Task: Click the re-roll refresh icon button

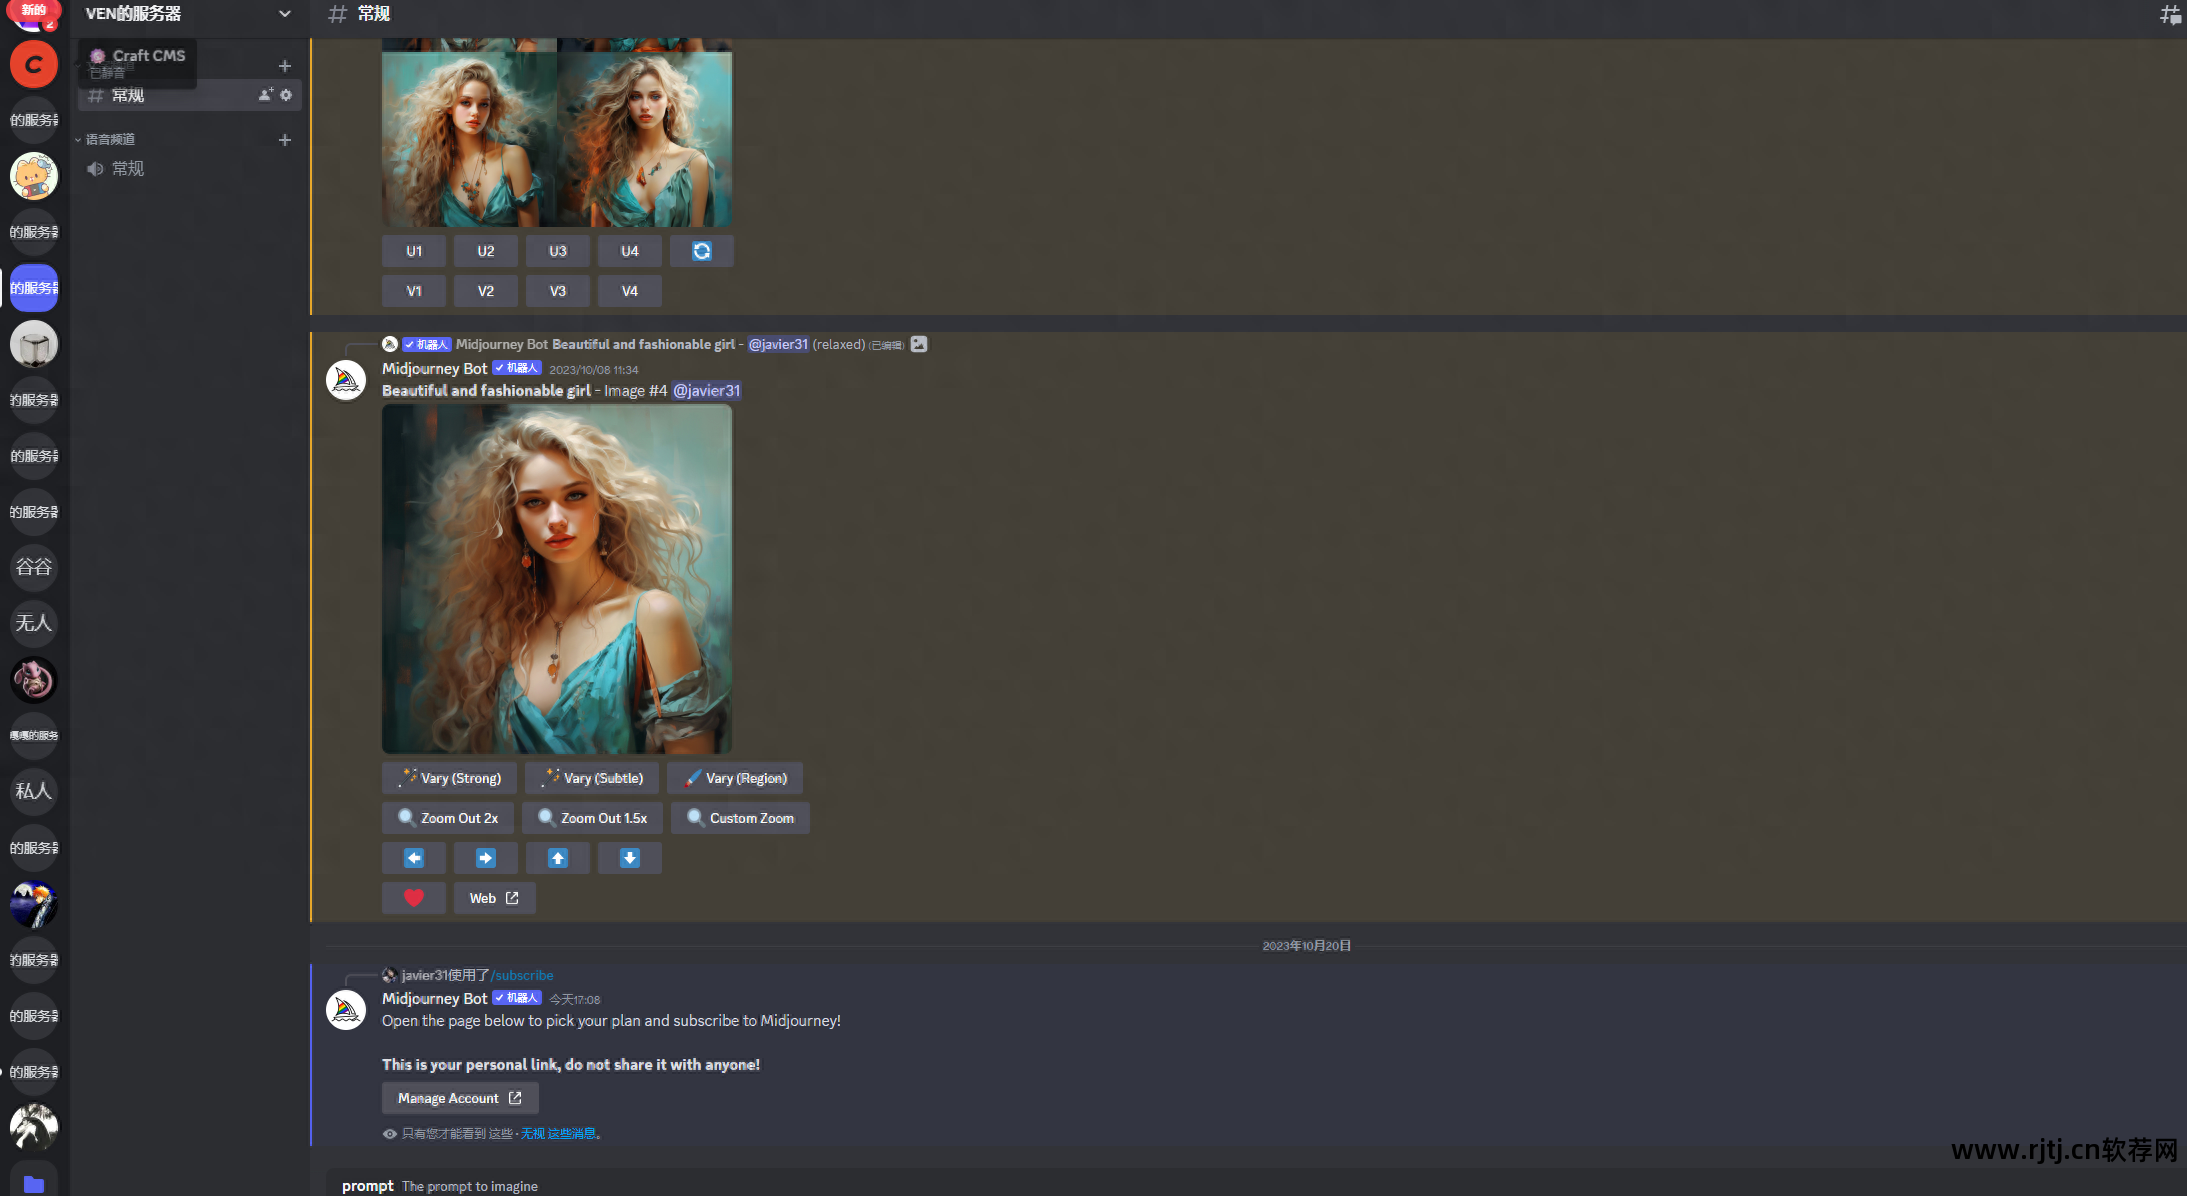Action: (701, 251)
